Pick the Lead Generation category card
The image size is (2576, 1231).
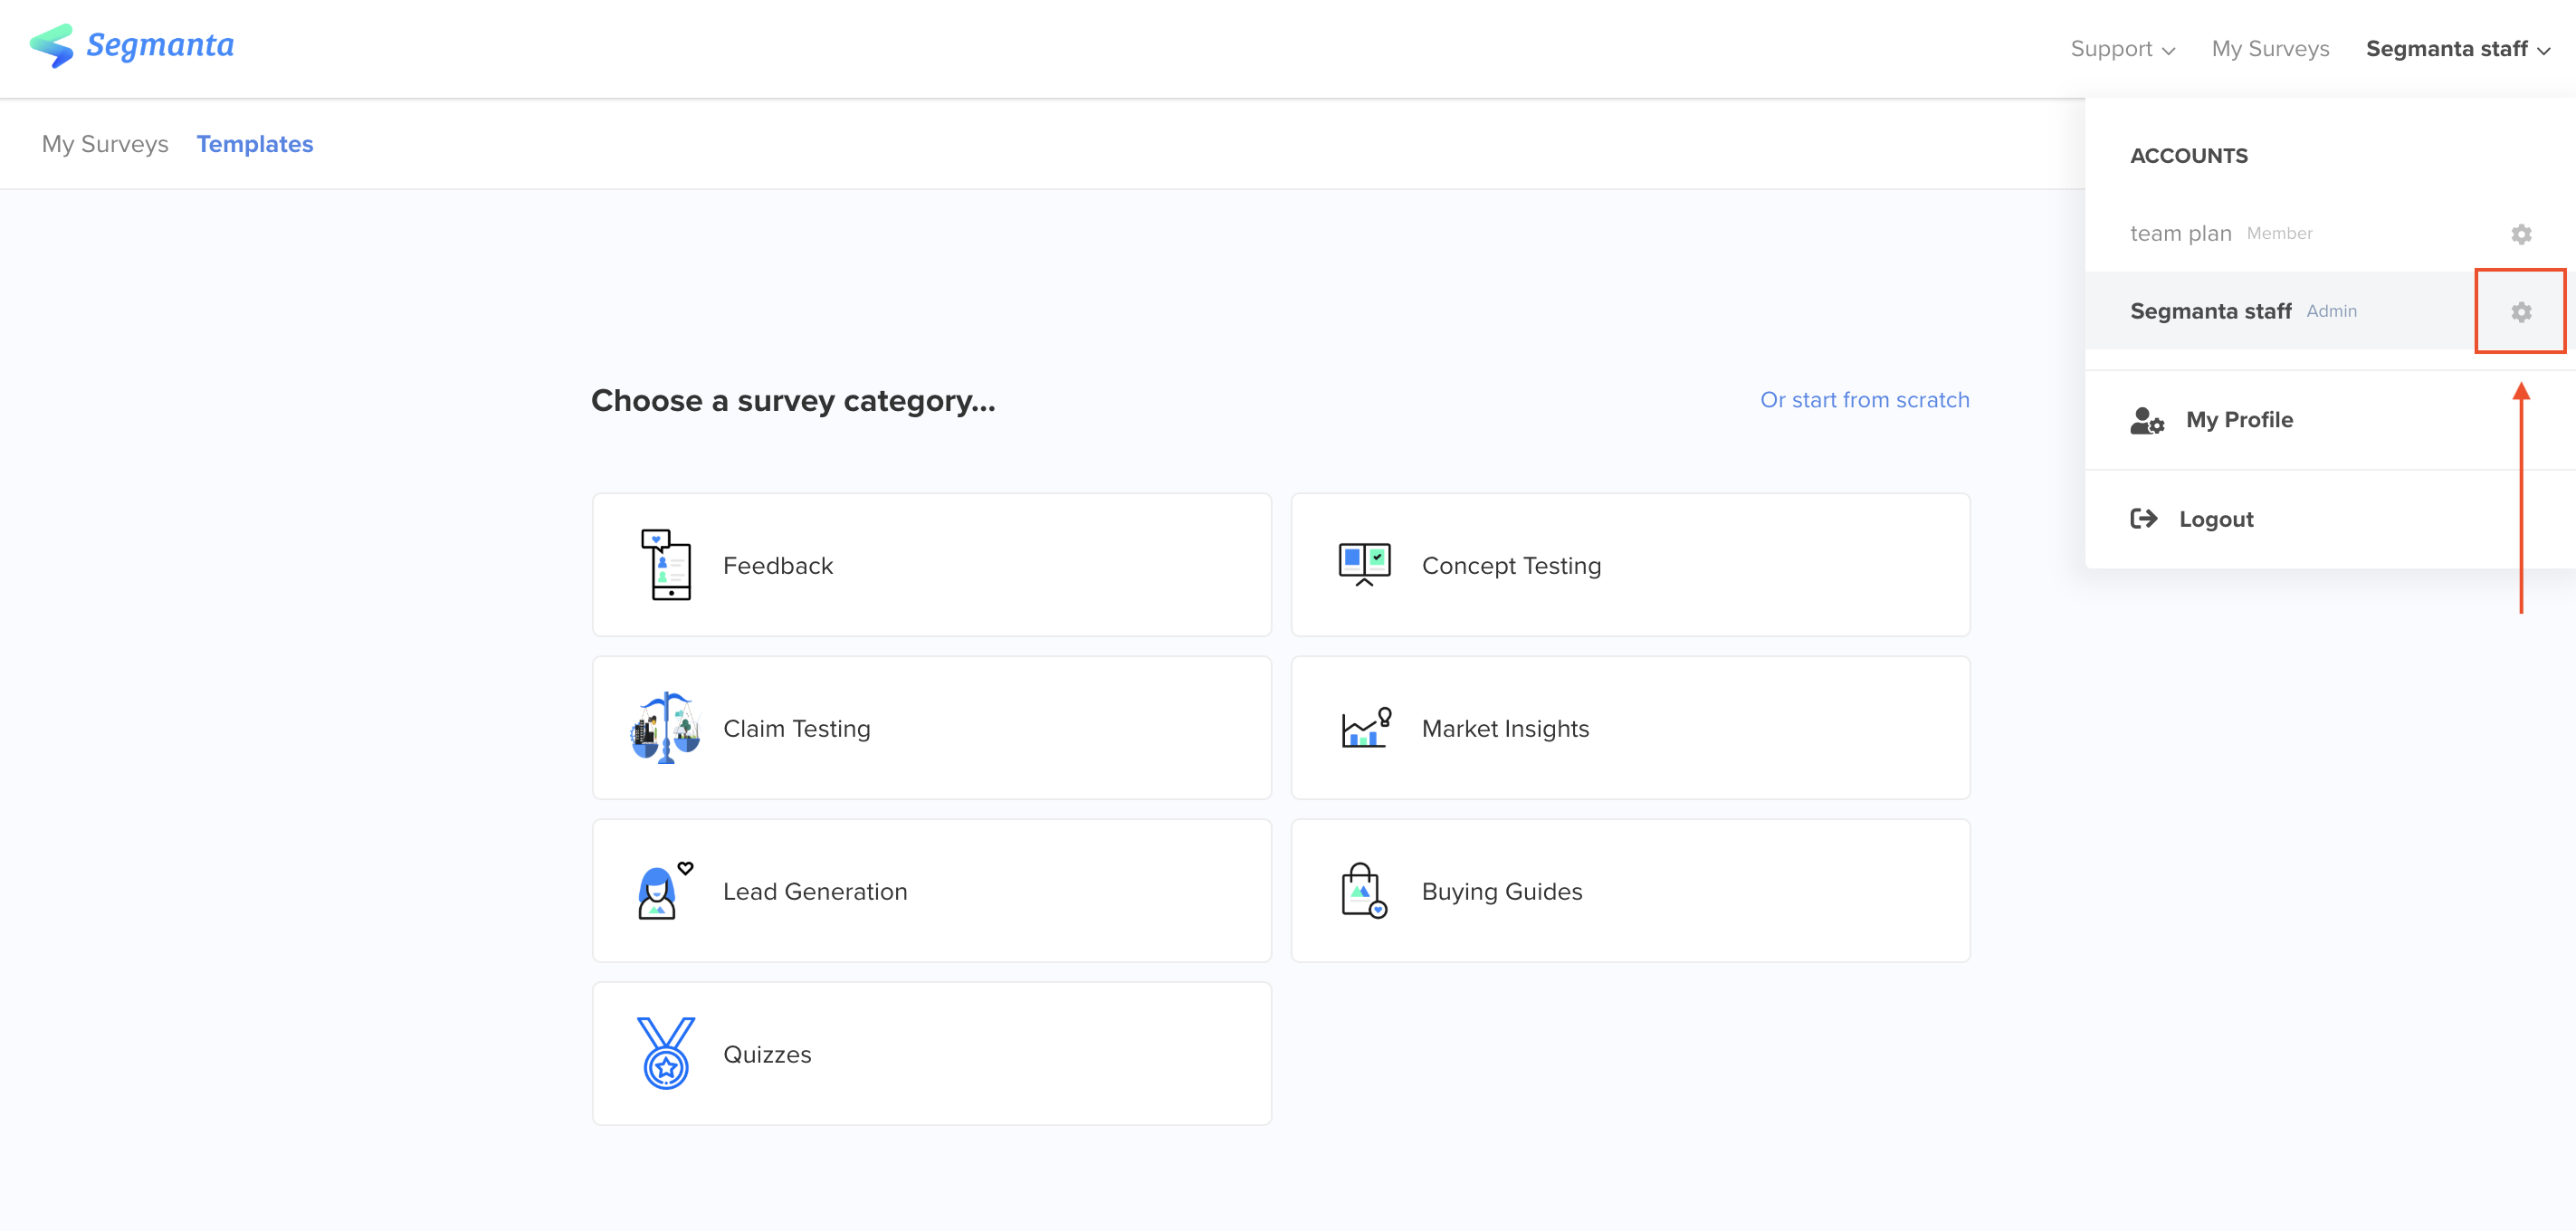coord(932,891)
